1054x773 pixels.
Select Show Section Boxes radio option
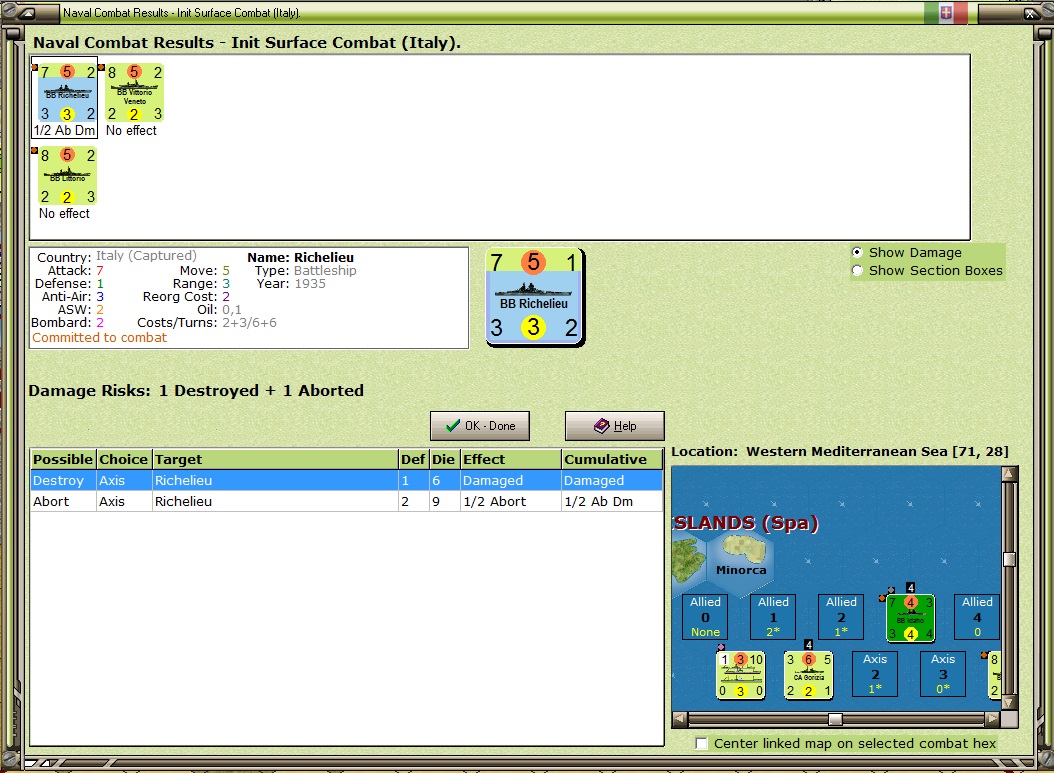click(x=857, y=271)
